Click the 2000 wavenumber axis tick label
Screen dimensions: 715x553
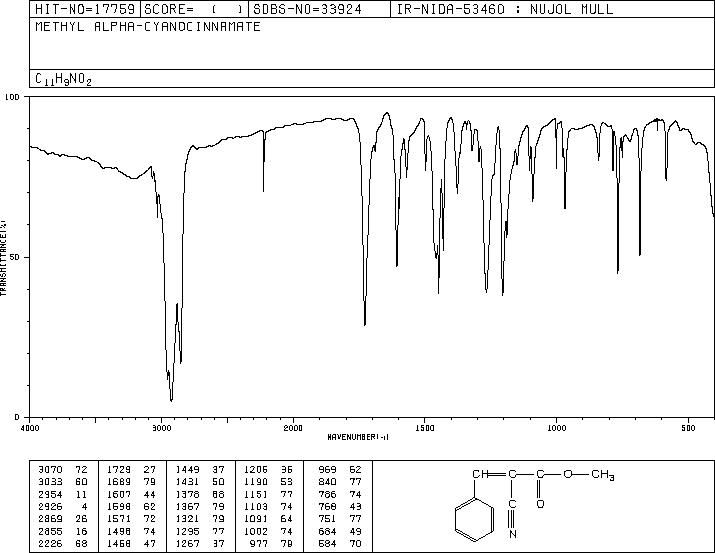point(293,428)
